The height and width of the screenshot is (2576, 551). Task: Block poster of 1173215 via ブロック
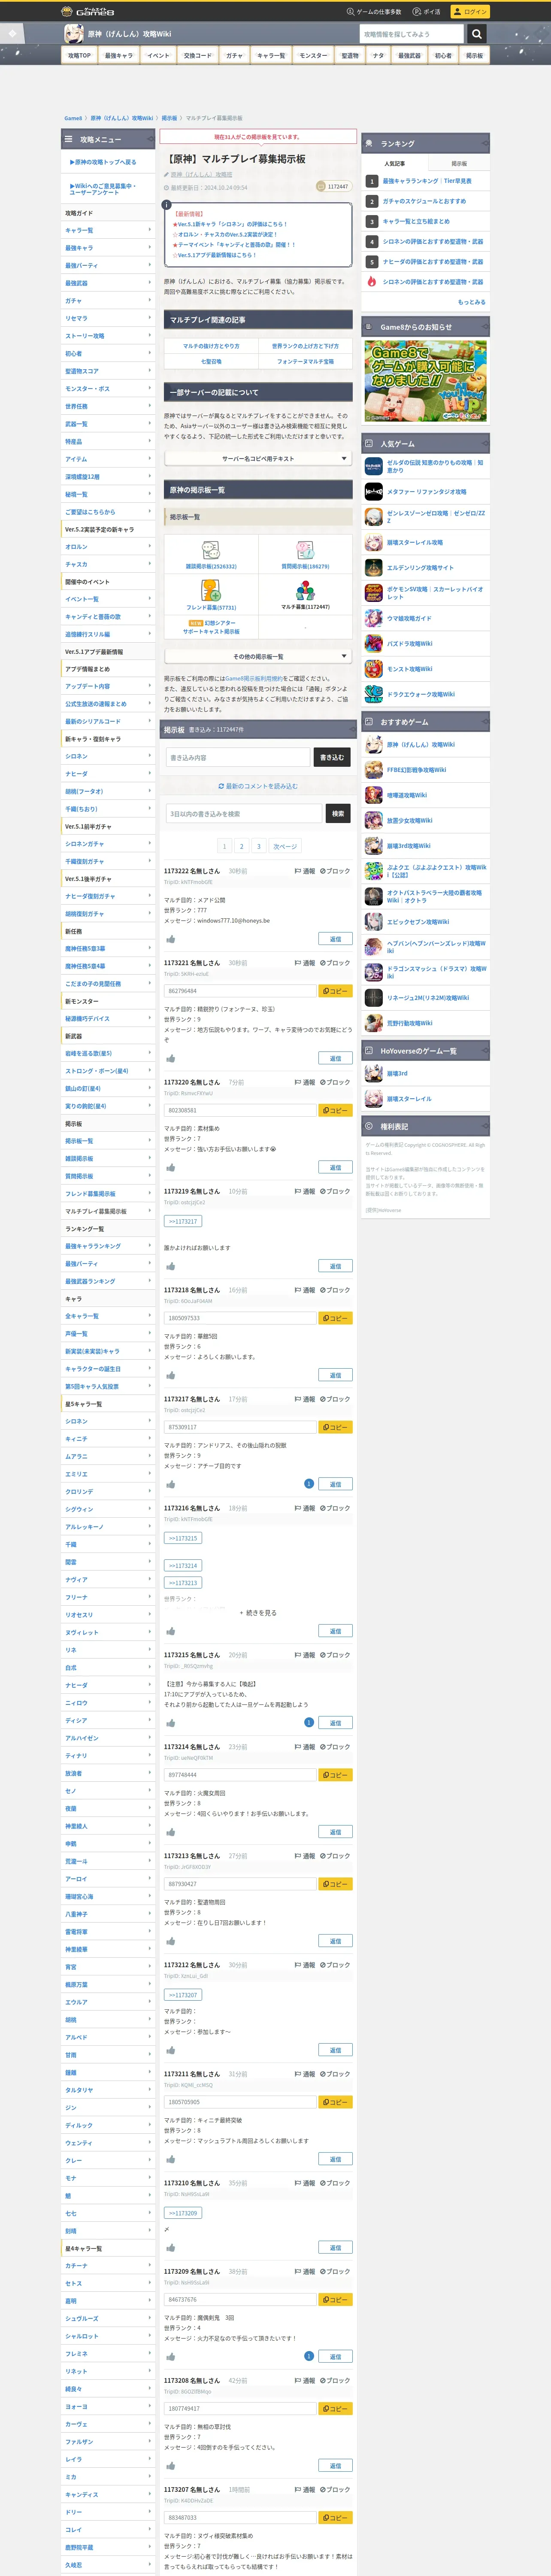335,1655
